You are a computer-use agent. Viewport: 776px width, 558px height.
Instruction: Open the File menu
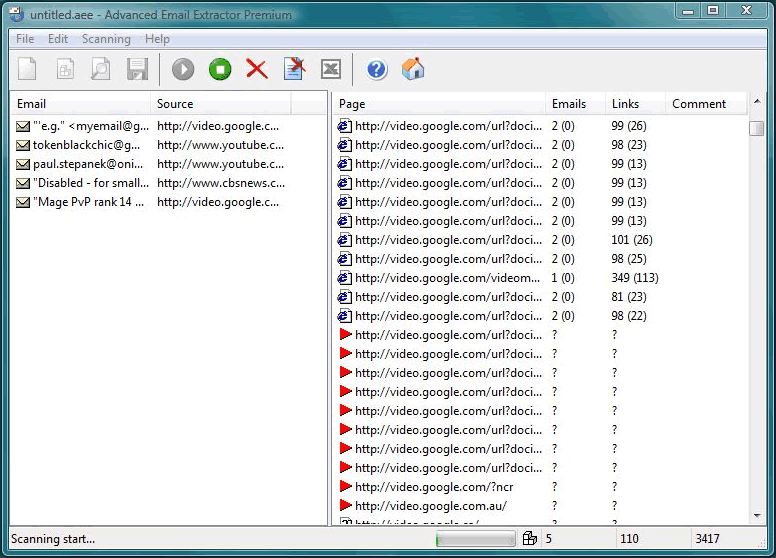tap(25, 39)
